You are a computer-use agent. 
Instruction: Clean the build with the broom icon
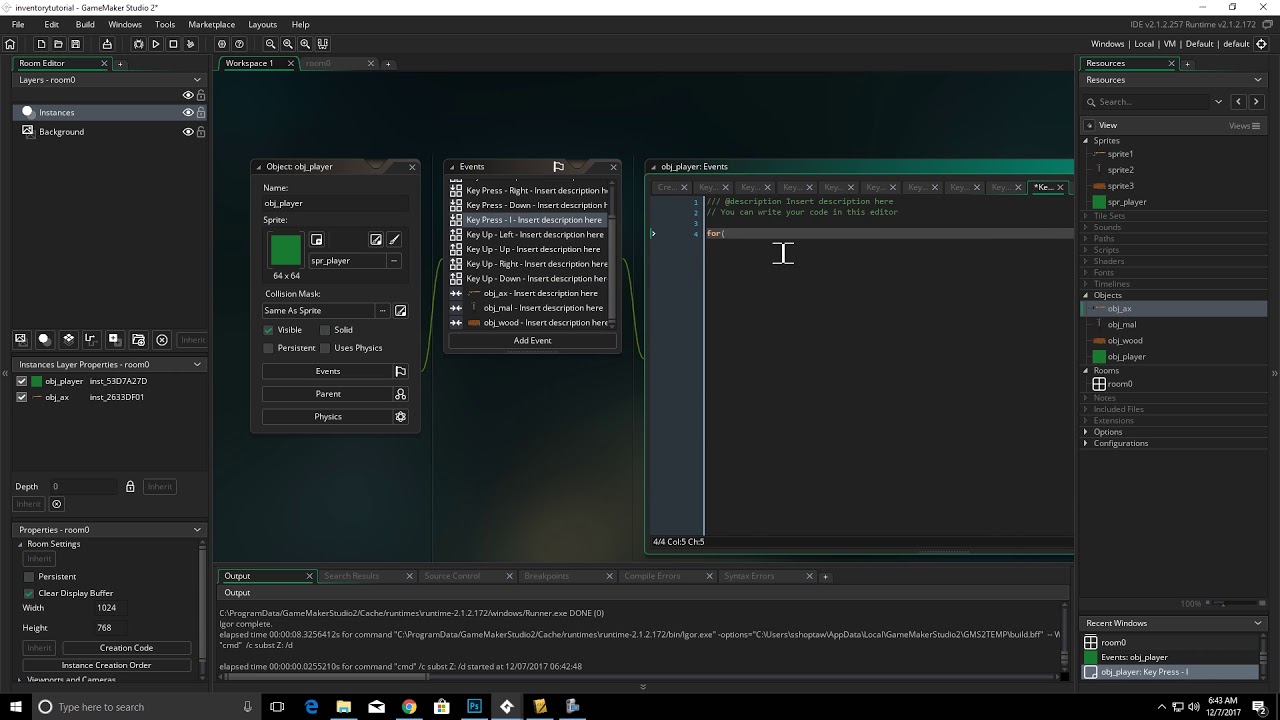(190, 44)
